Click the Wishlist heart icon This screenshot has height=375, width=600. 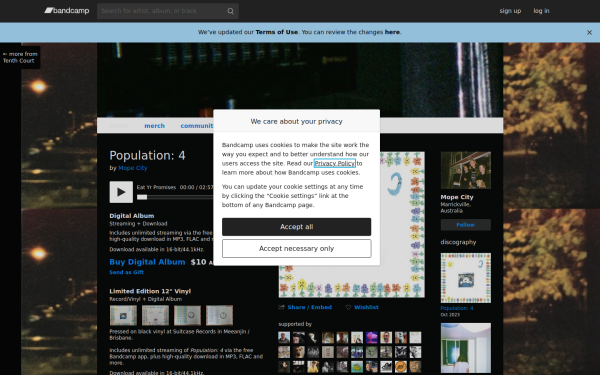pyautogui.click(x=348, y=307)
